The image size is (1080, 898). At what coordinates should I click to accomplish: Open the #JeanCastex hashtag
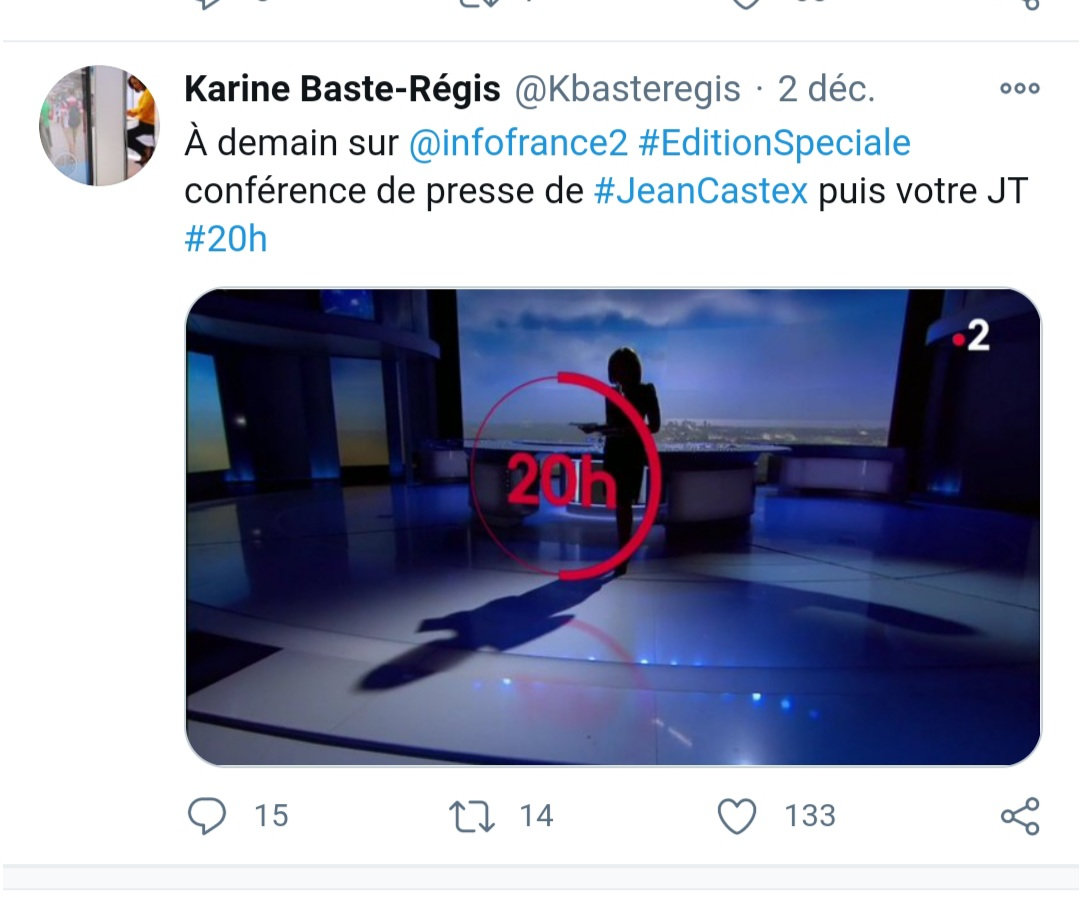700,191
